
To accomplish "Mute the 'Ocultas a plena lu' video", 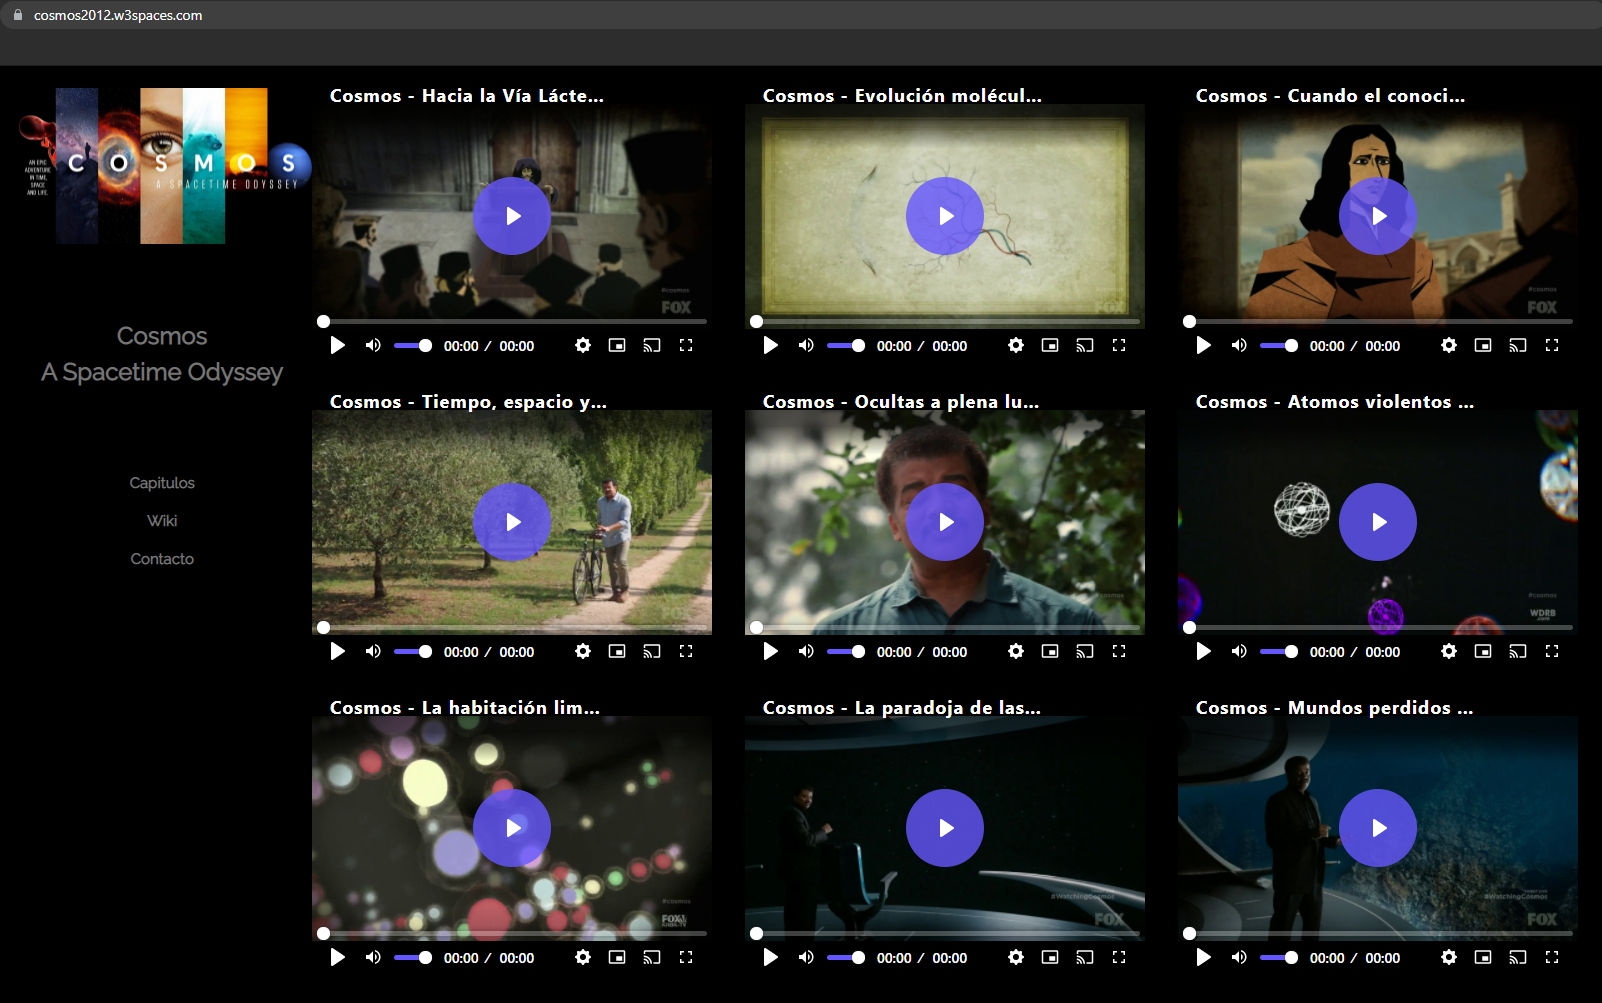I will tap(806, 651).
